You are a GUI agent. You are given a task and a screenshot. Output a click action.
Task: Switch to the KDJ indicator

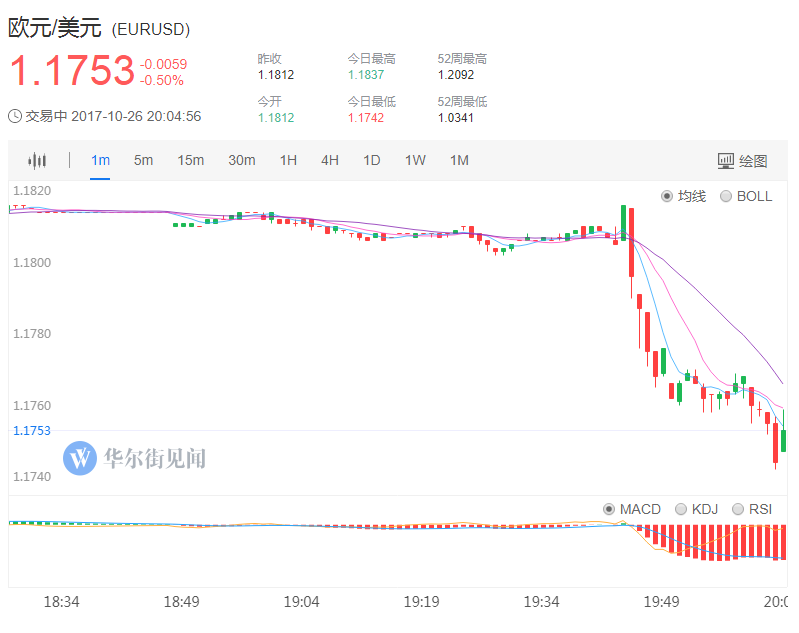pos(681,509)
